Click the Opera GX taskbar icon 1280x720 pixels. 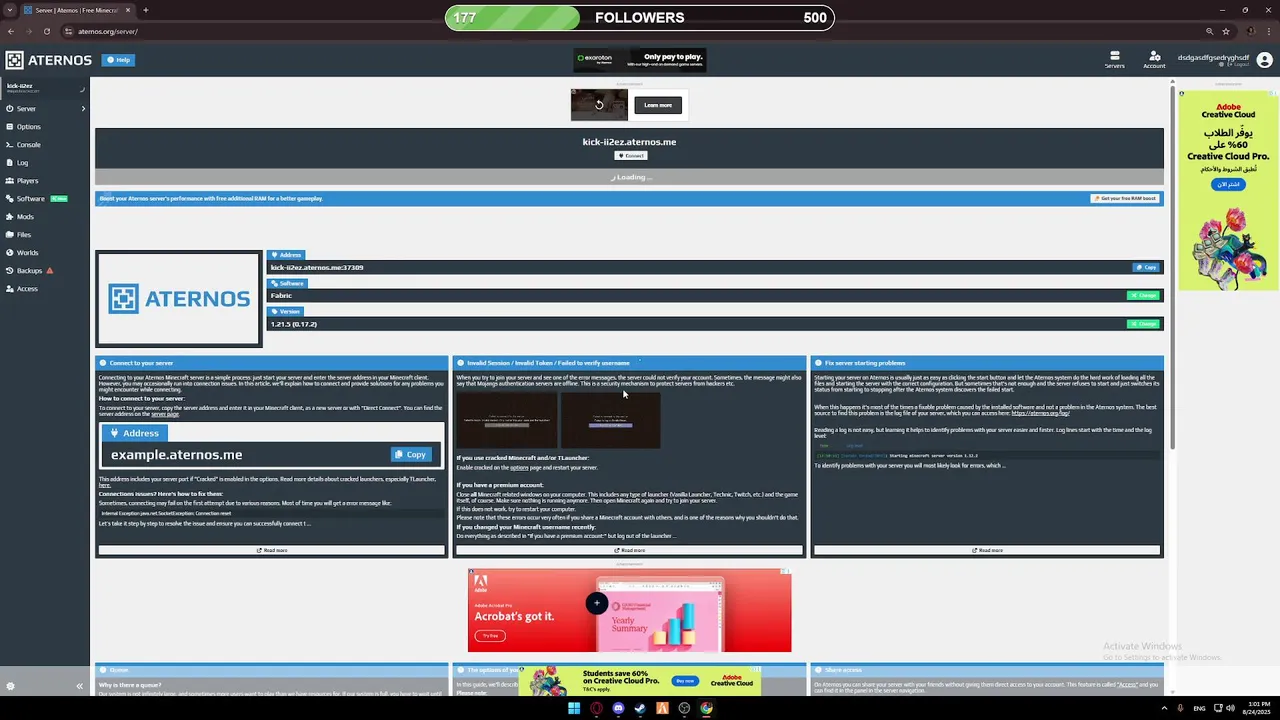[x=596, y=708]
